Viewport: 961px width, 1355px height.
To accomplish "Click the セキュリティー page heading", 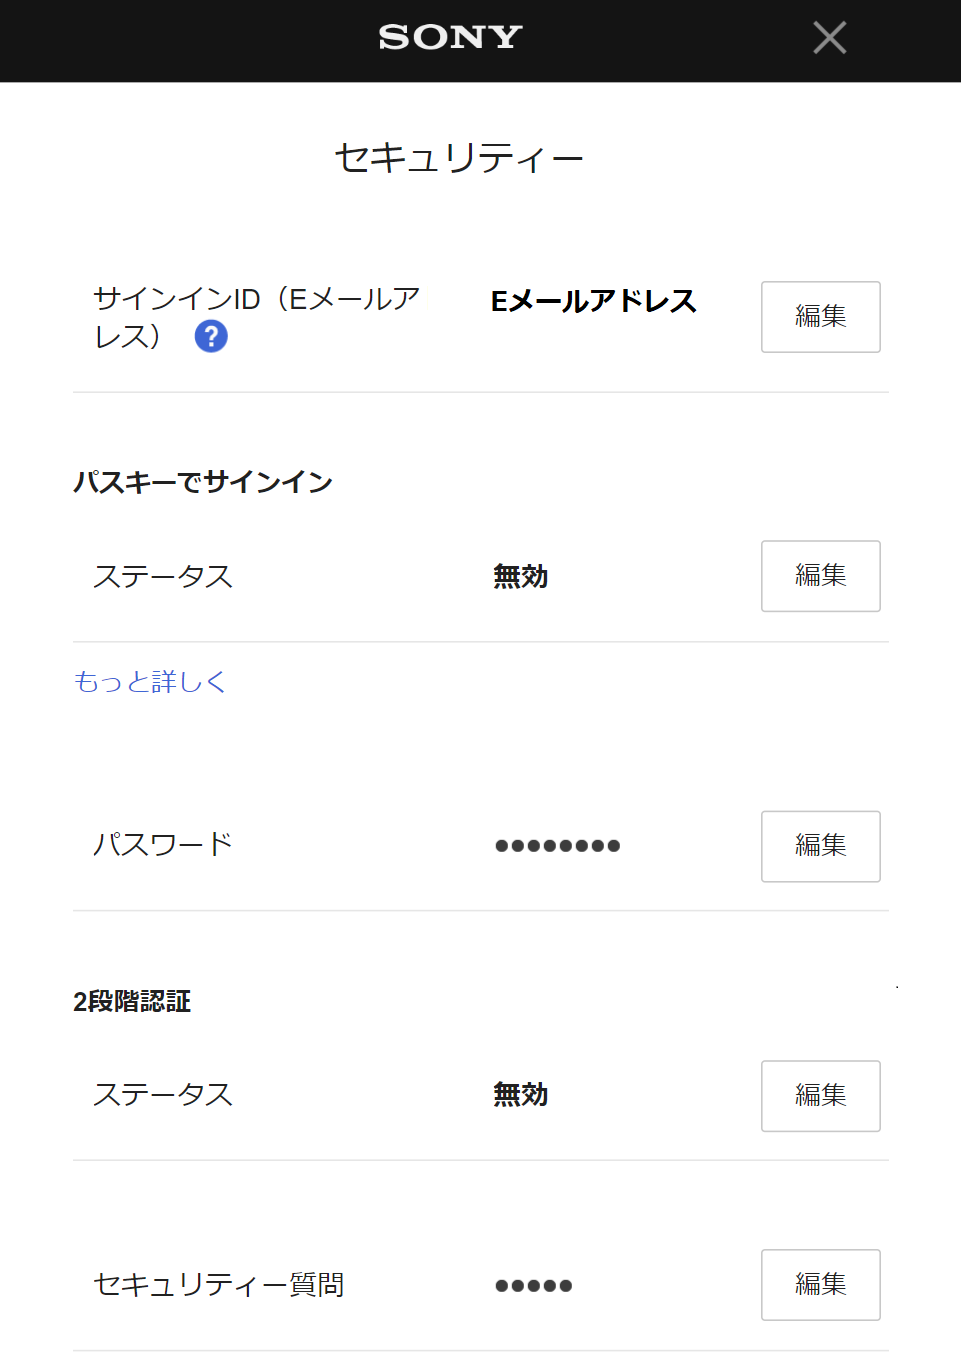I will (x=459, y=158).
